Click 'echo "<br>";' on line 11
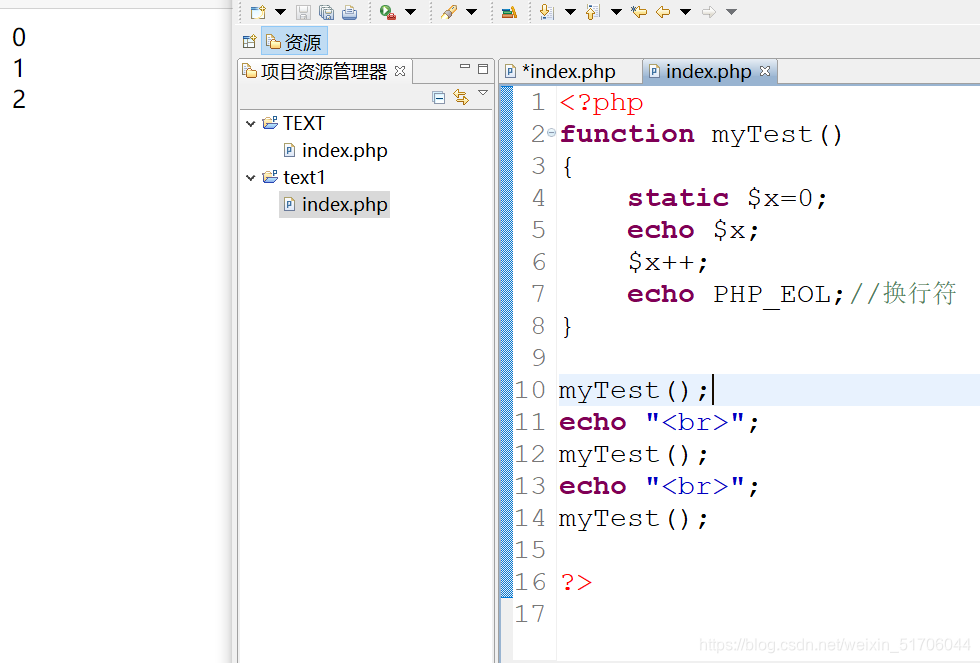This screenshot has width=980, height=663. [659, 422]
